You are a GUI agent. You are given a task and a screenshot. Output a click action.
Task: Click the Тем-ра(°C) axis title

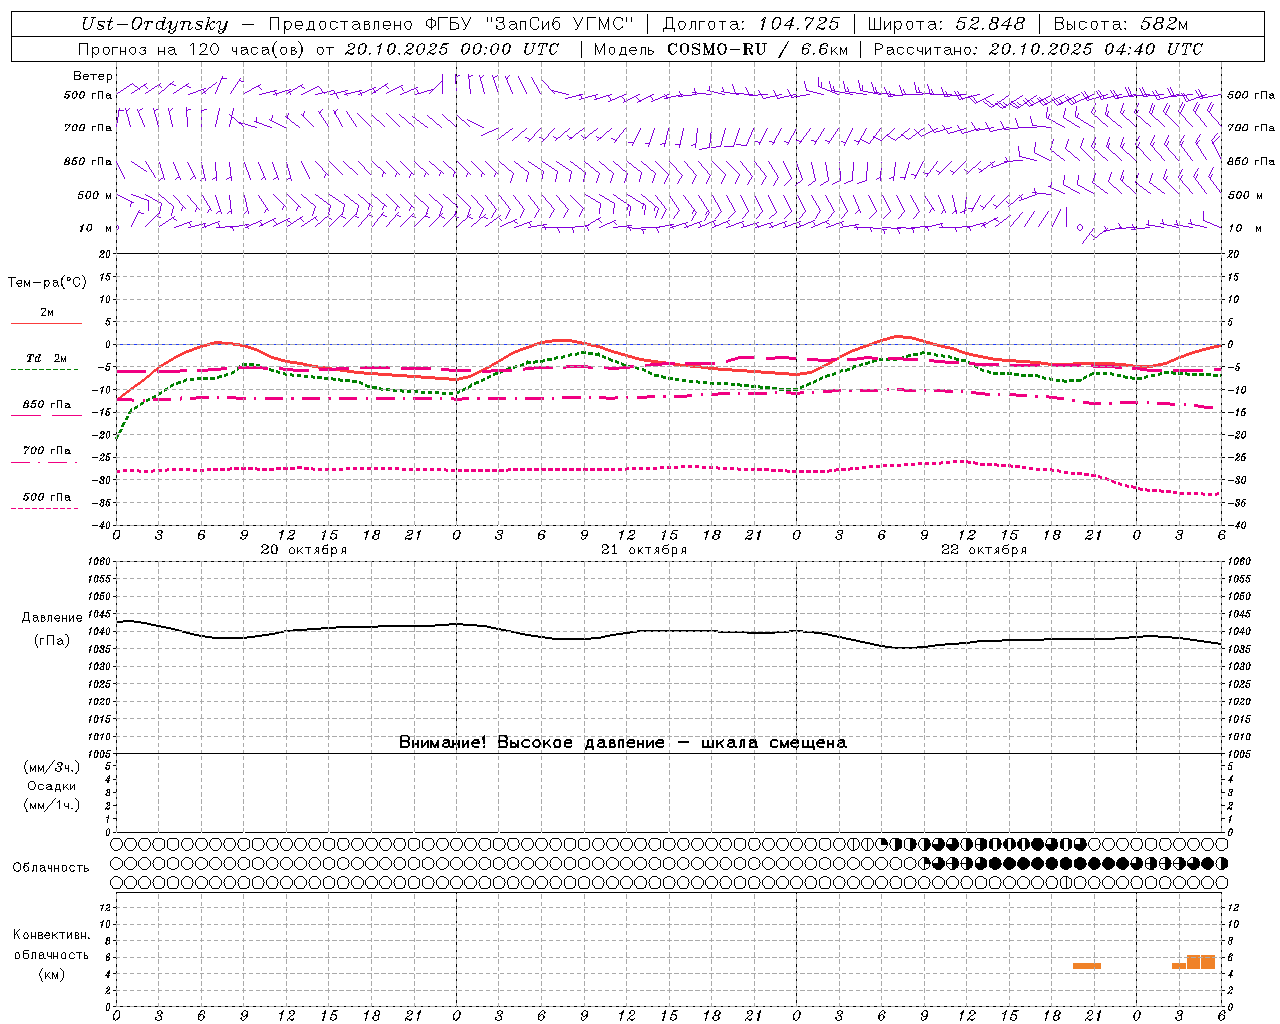[47, 282]
